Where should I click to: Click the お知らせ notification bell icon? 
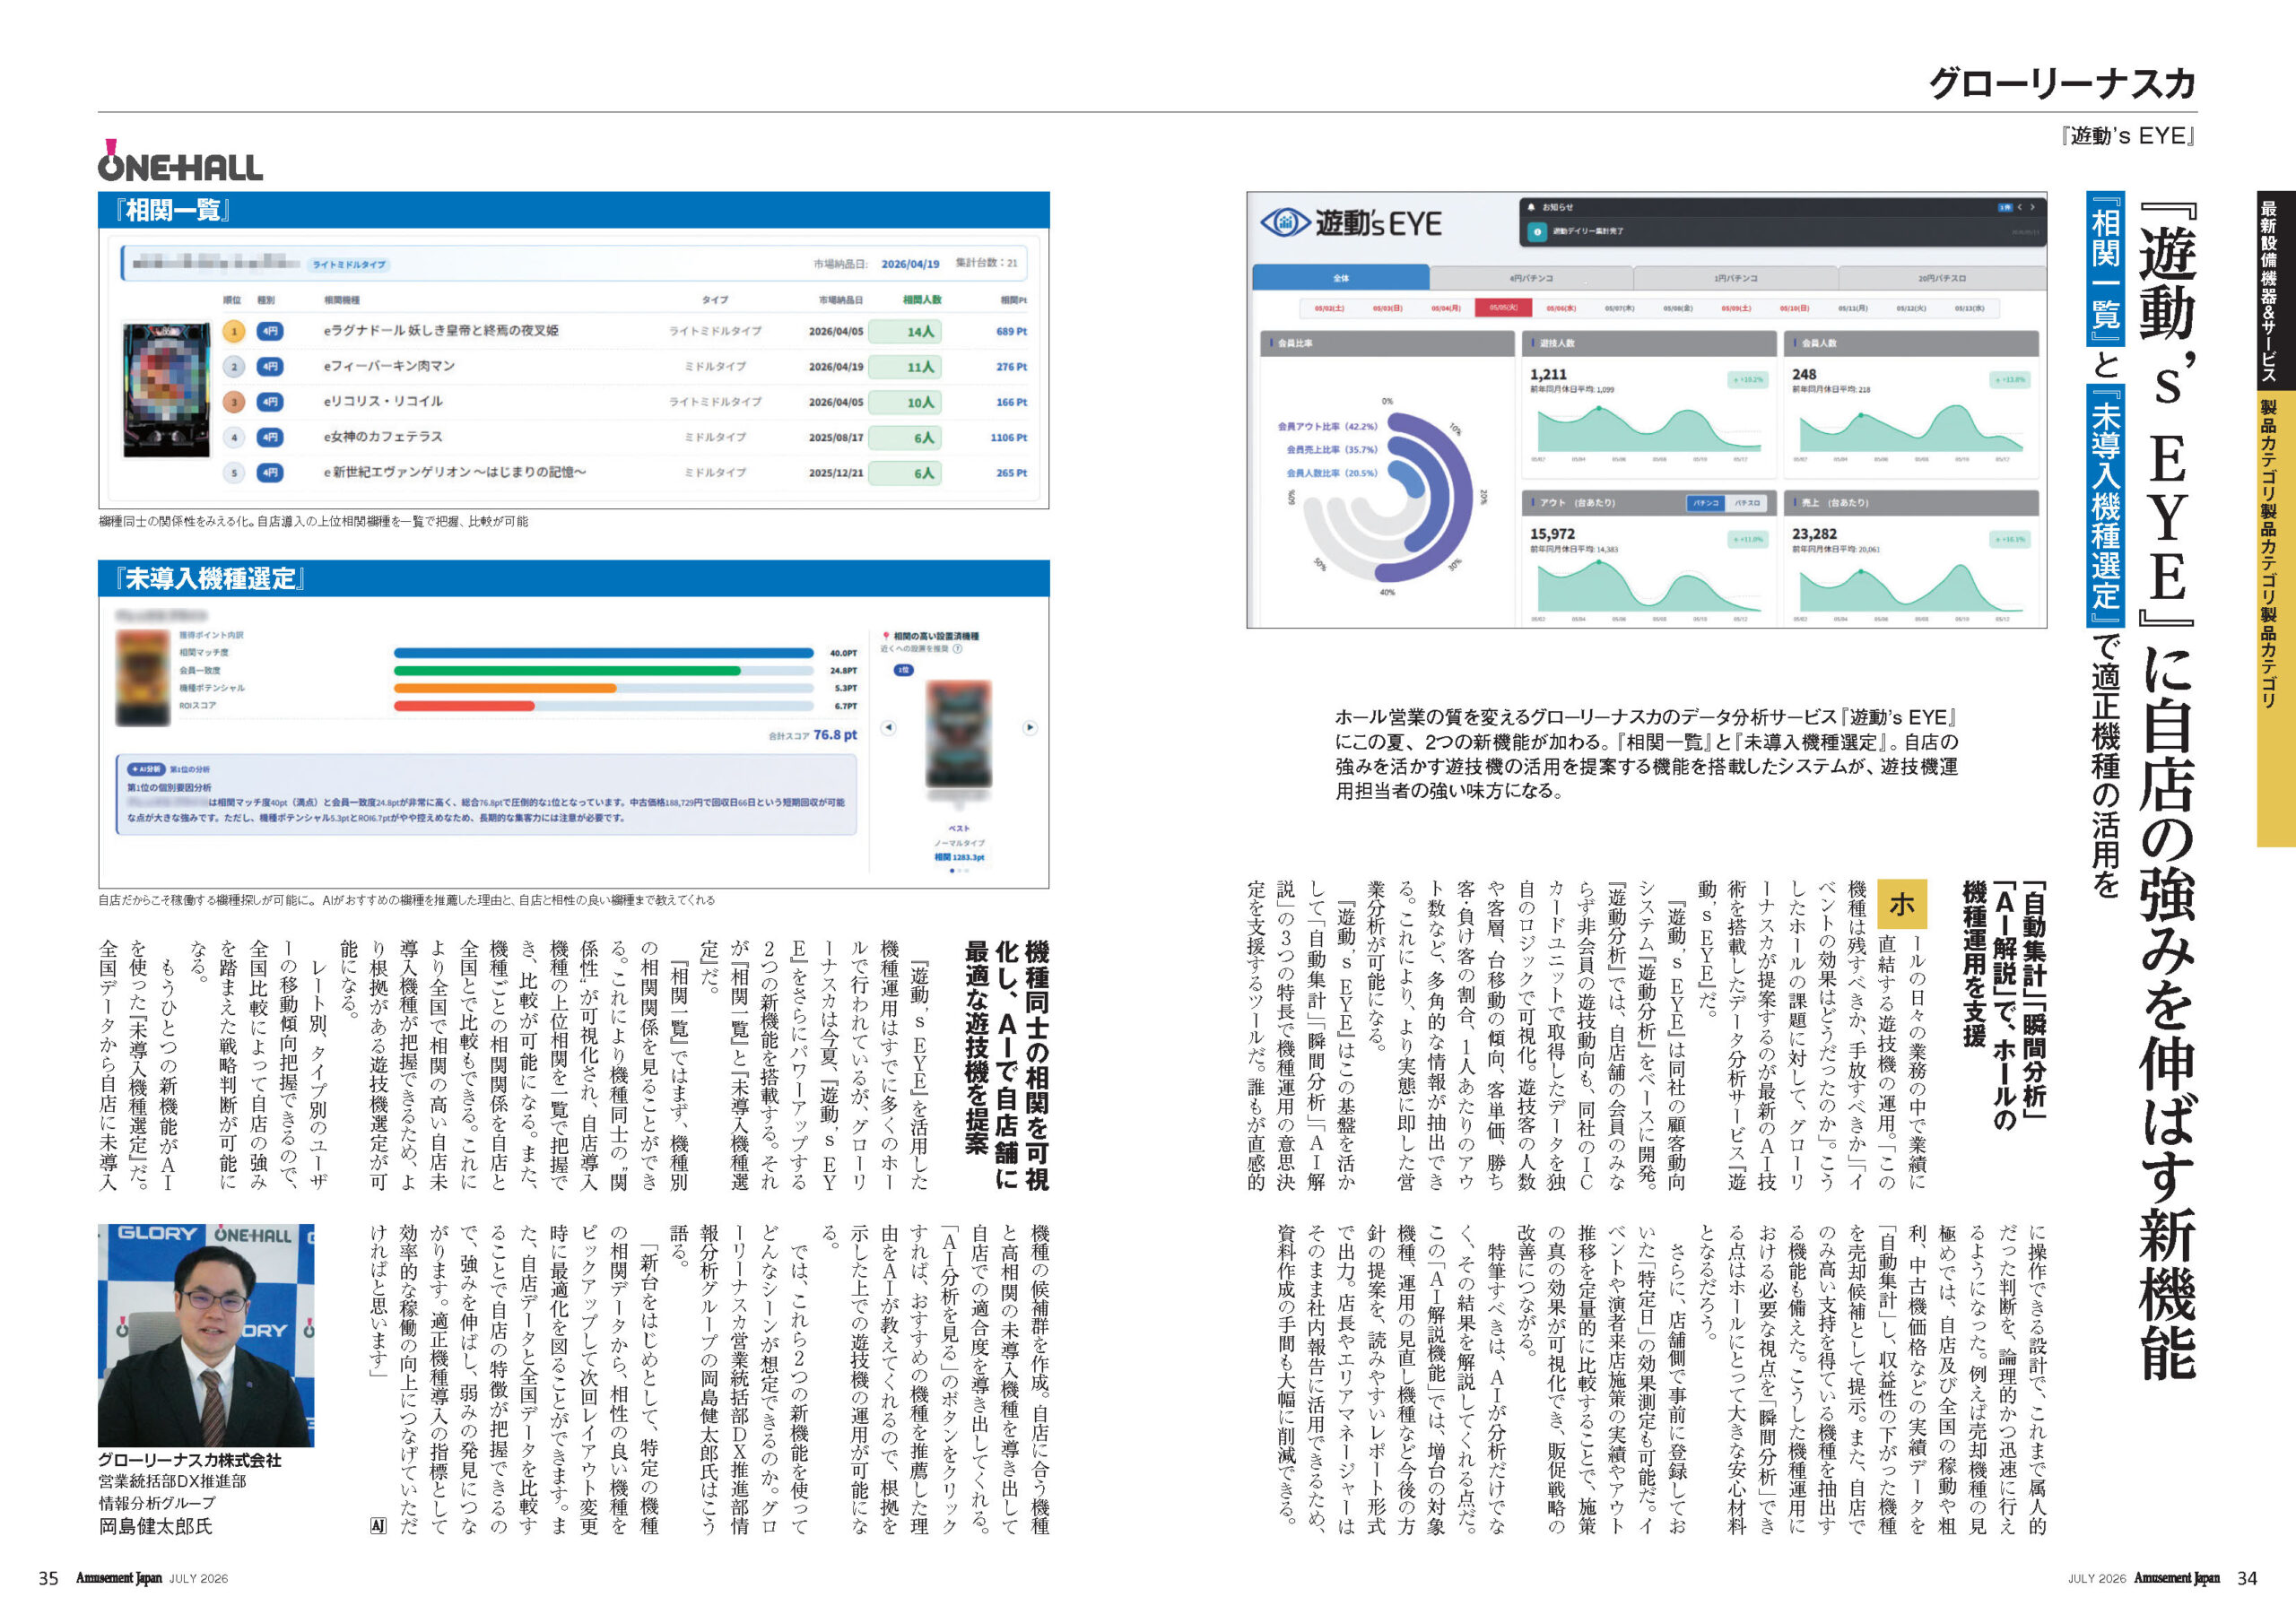click(1531, 207)
